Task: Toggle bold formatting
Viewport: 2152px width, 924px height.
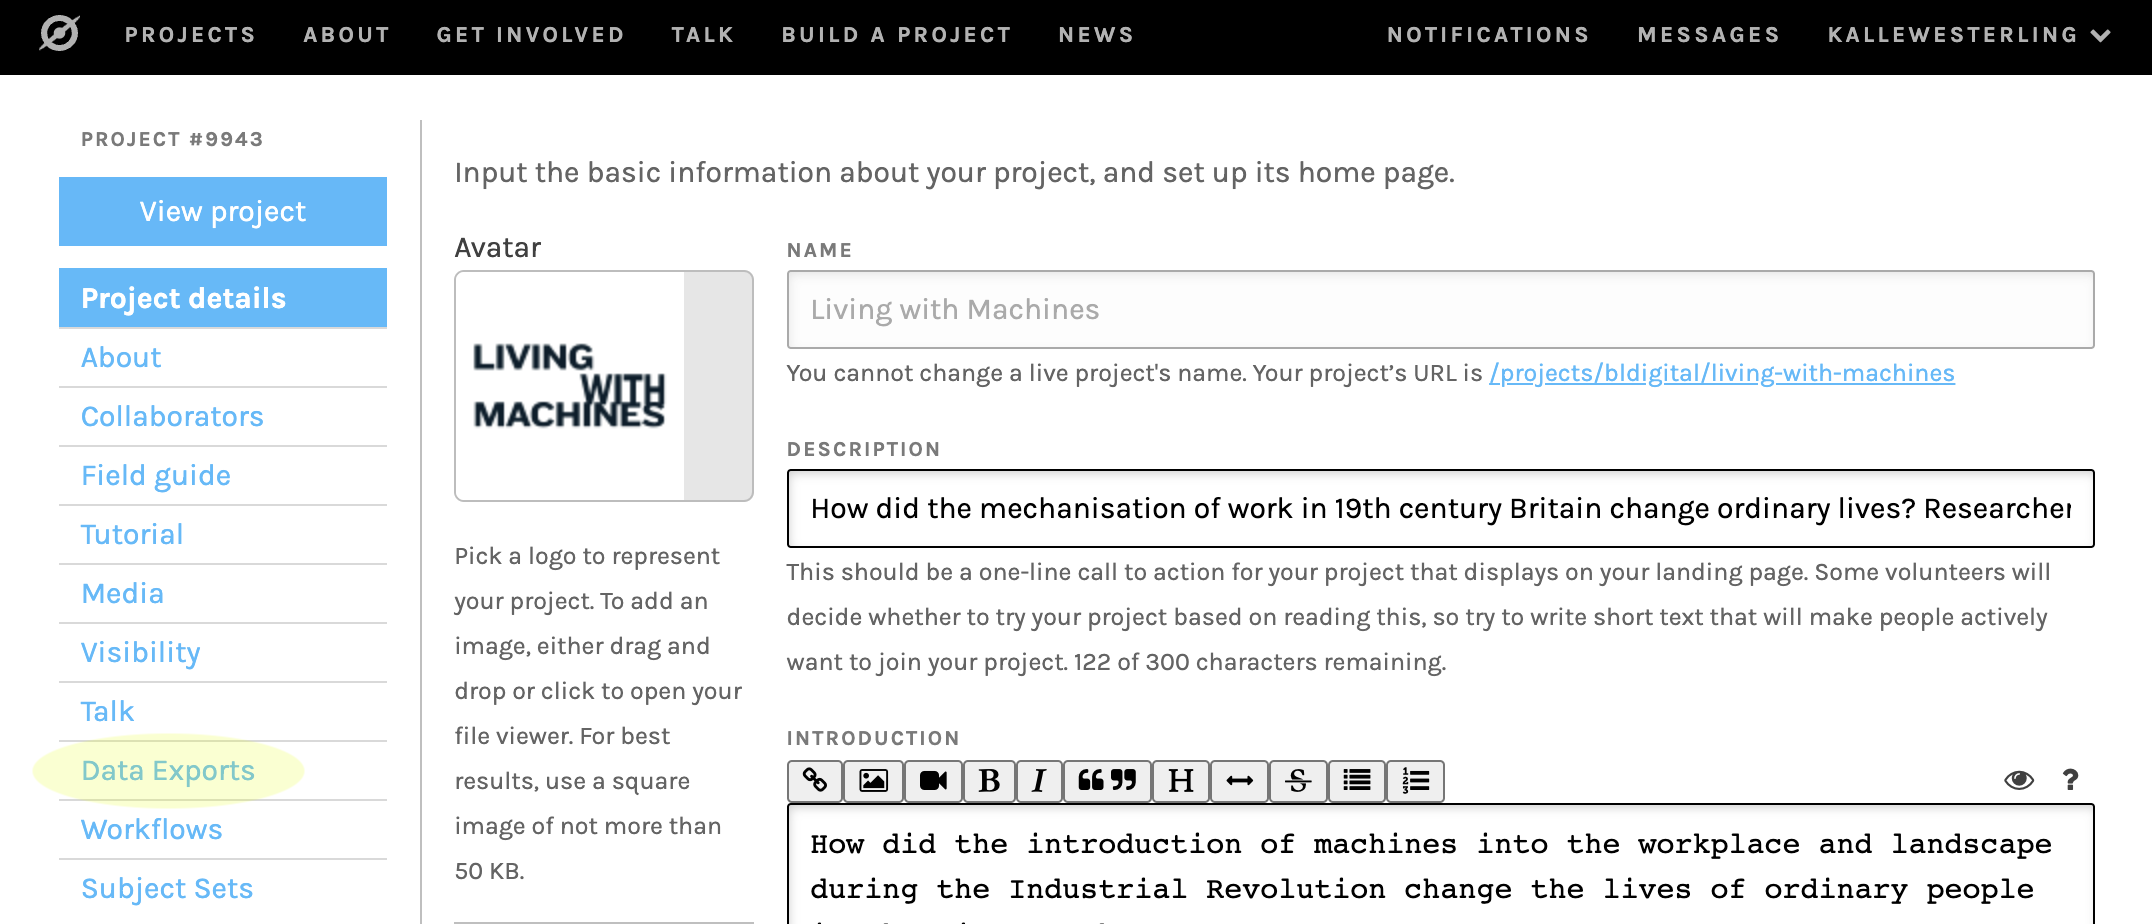Action: click(x=989, y=780)
